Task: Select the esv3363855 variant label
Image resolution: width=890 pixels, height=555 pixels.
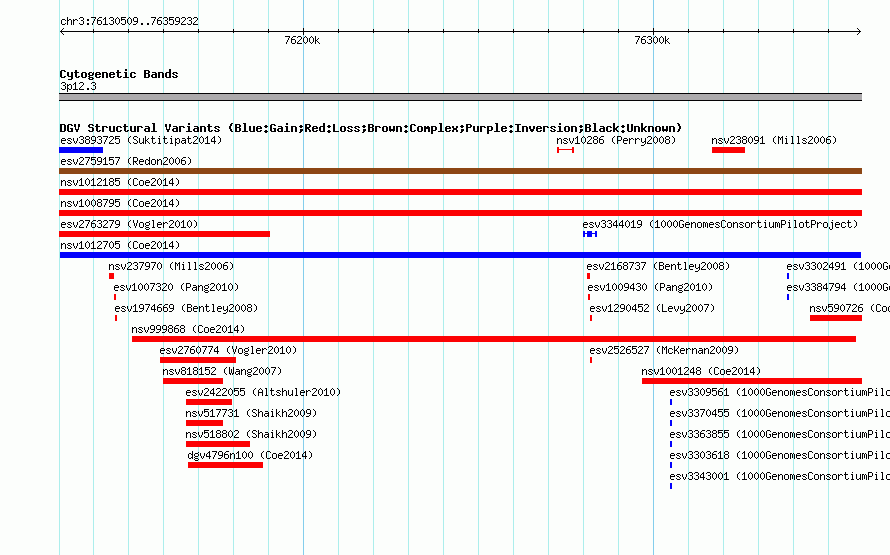Action: 779,434
